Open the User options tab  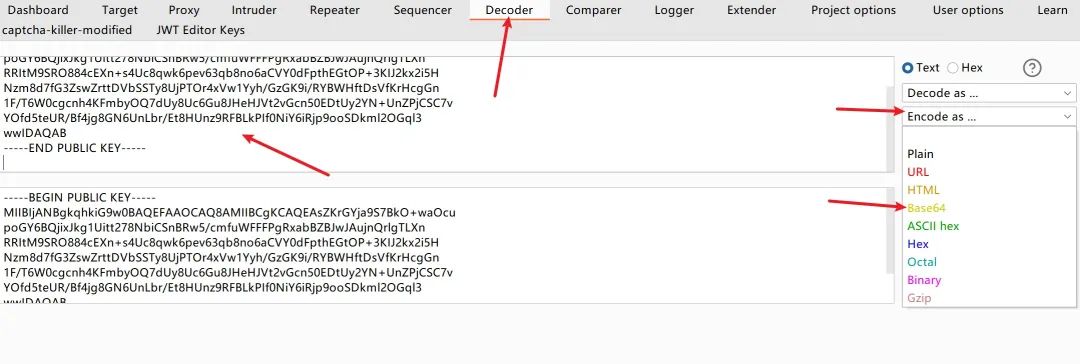[x=968, y=10]
